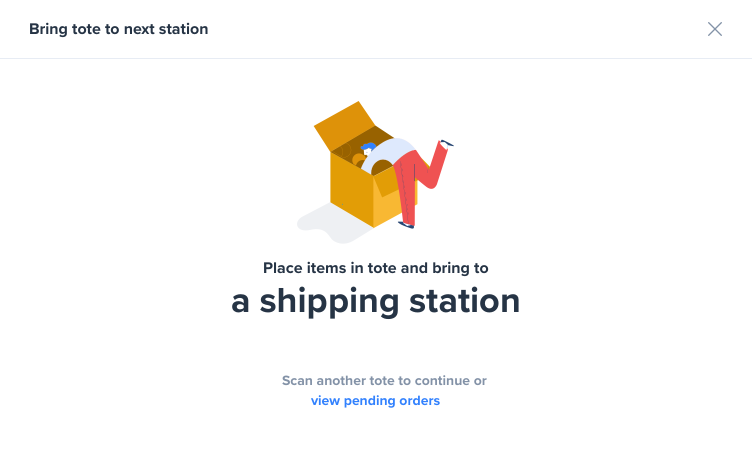Click the word 'Scan' in the gray hint text

point(297,380)
